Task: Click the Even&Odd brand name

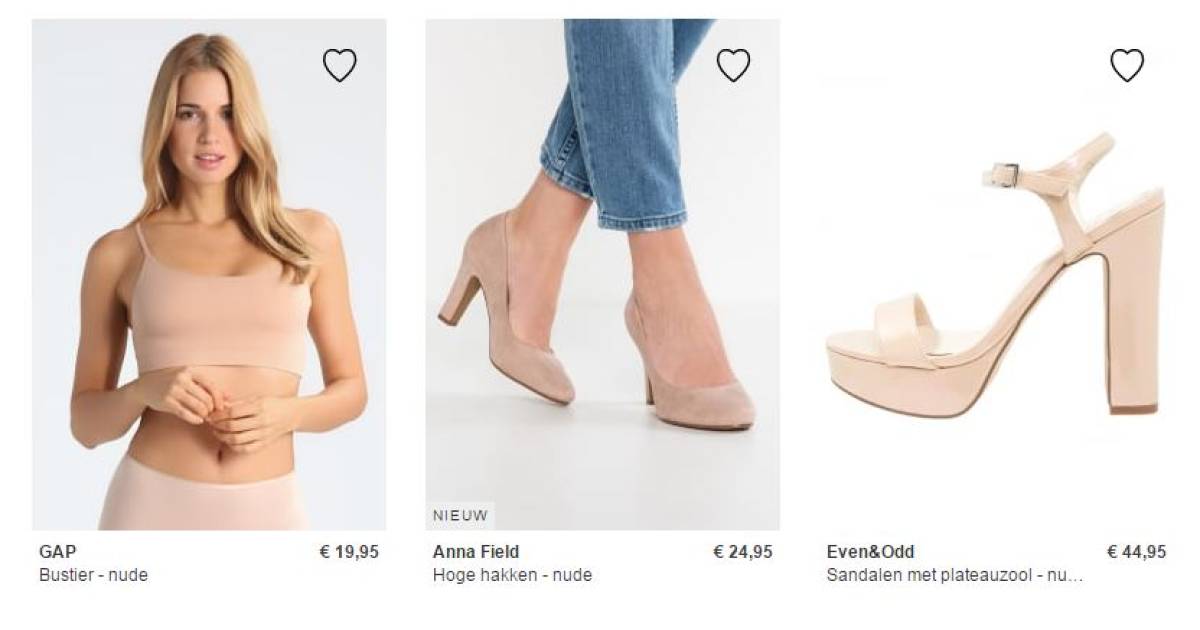Action: [870, 552]
